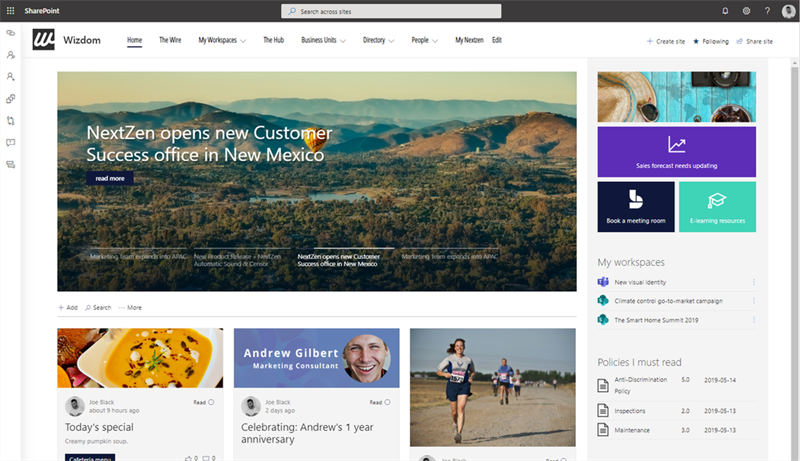The width and height of the screenshot is (800, 461).
Task: Open help question mark icon
Action: point(767,11)
